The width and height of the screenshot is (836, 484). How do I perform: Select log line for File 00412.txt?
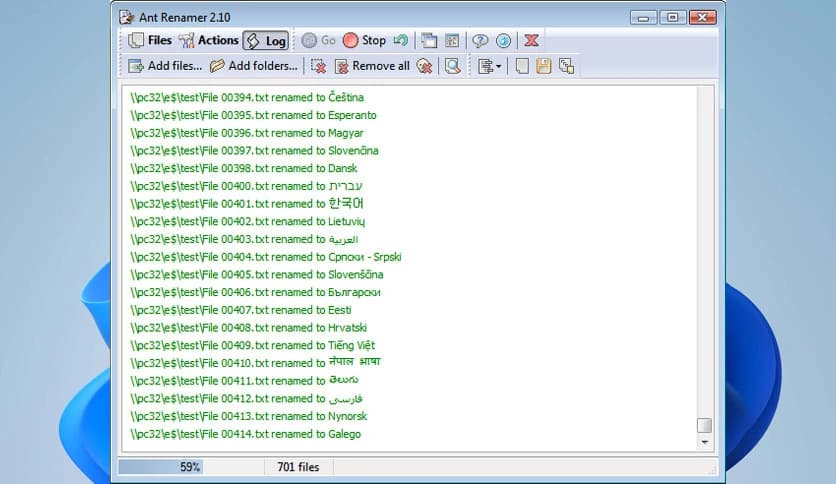tap(246, 398)
